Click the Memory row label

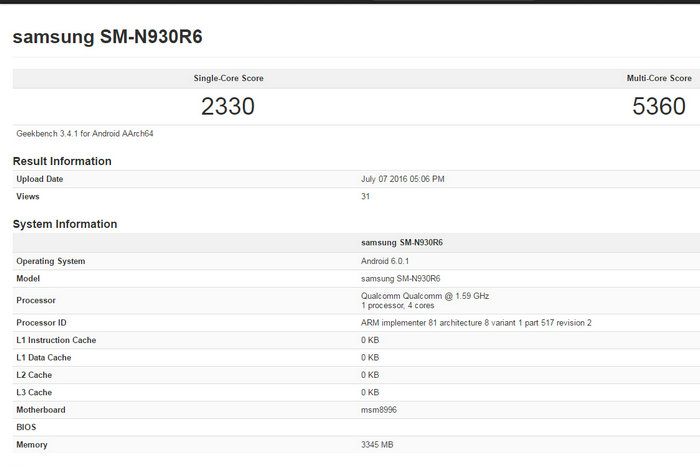click(x=32, y=445)
